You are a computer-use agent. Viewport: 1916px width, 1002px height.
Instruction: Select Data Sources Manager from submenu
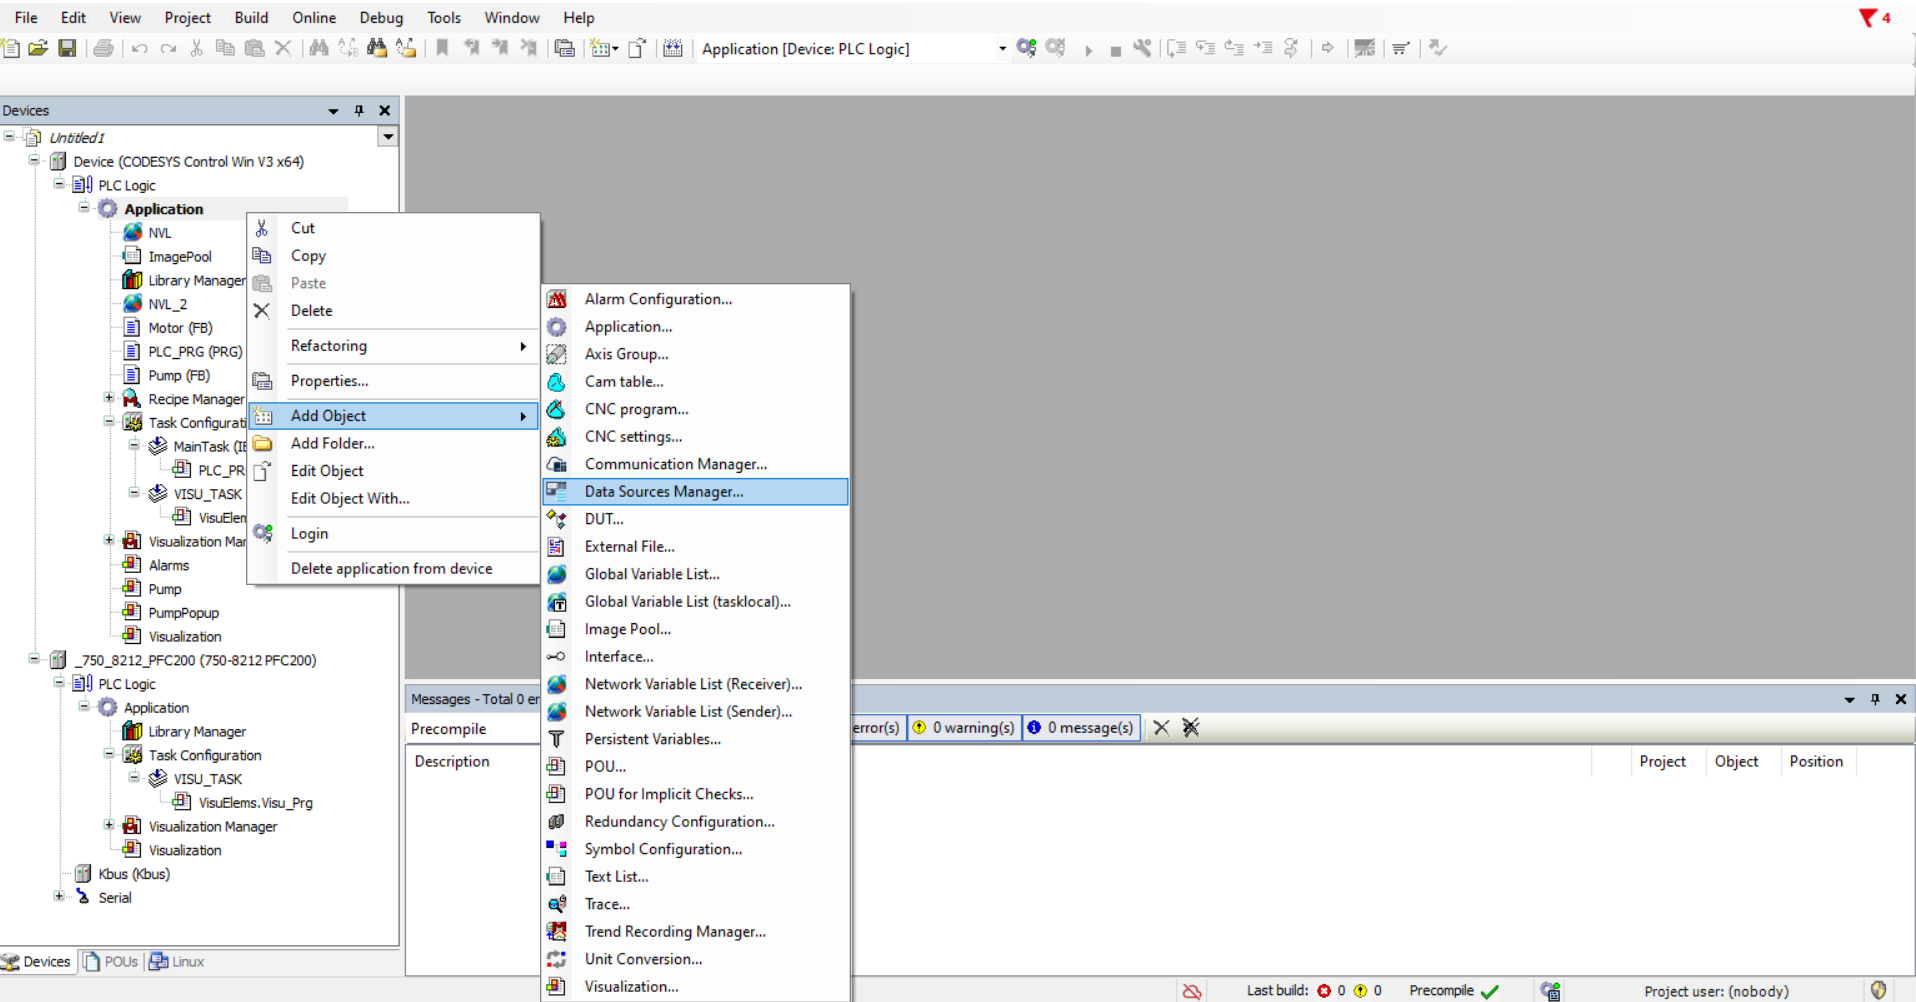coord(663,491)
